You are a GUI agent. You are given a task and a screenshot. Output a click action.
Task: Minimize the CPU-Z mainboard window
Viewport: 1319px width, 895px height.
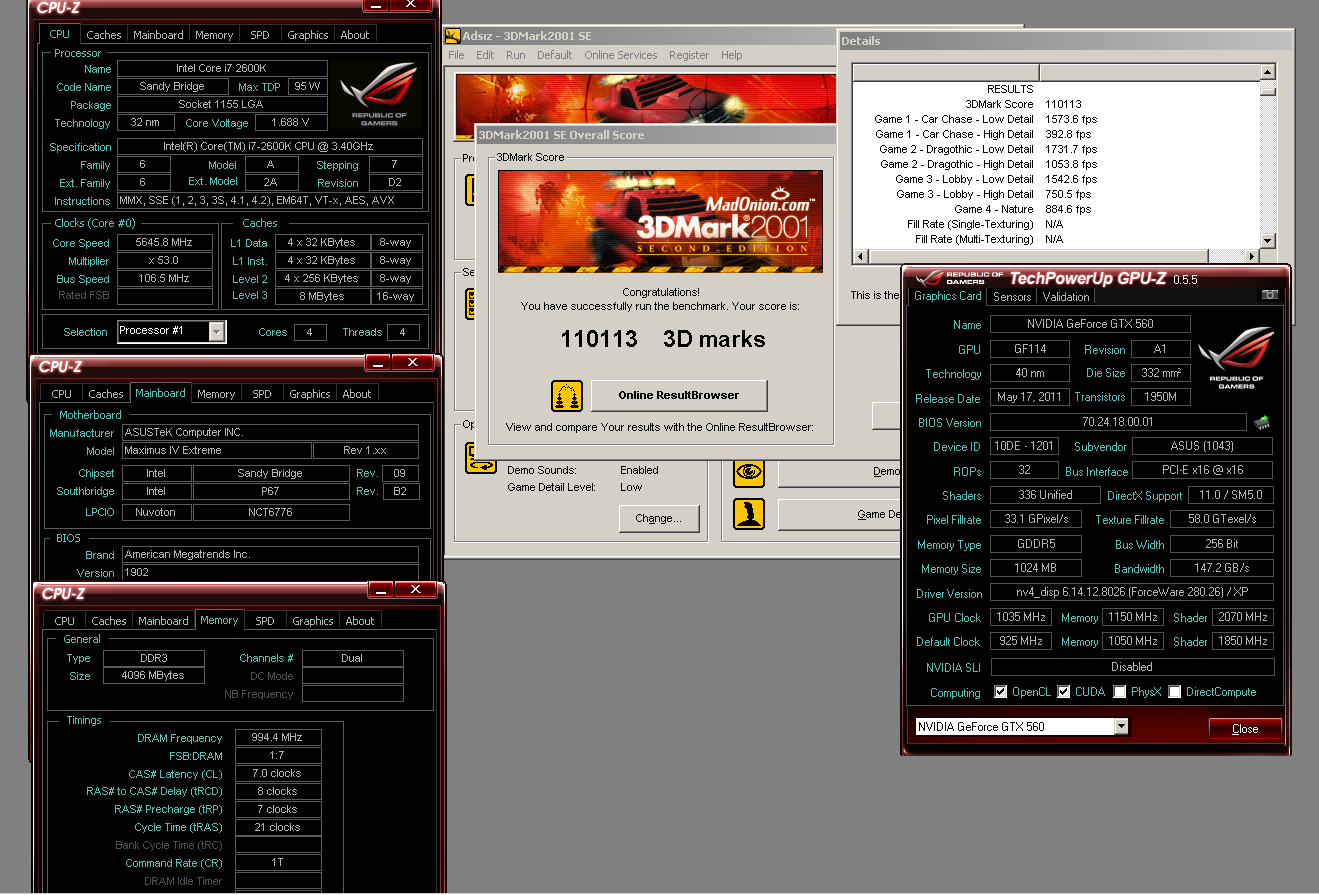[x=377, y=362]
